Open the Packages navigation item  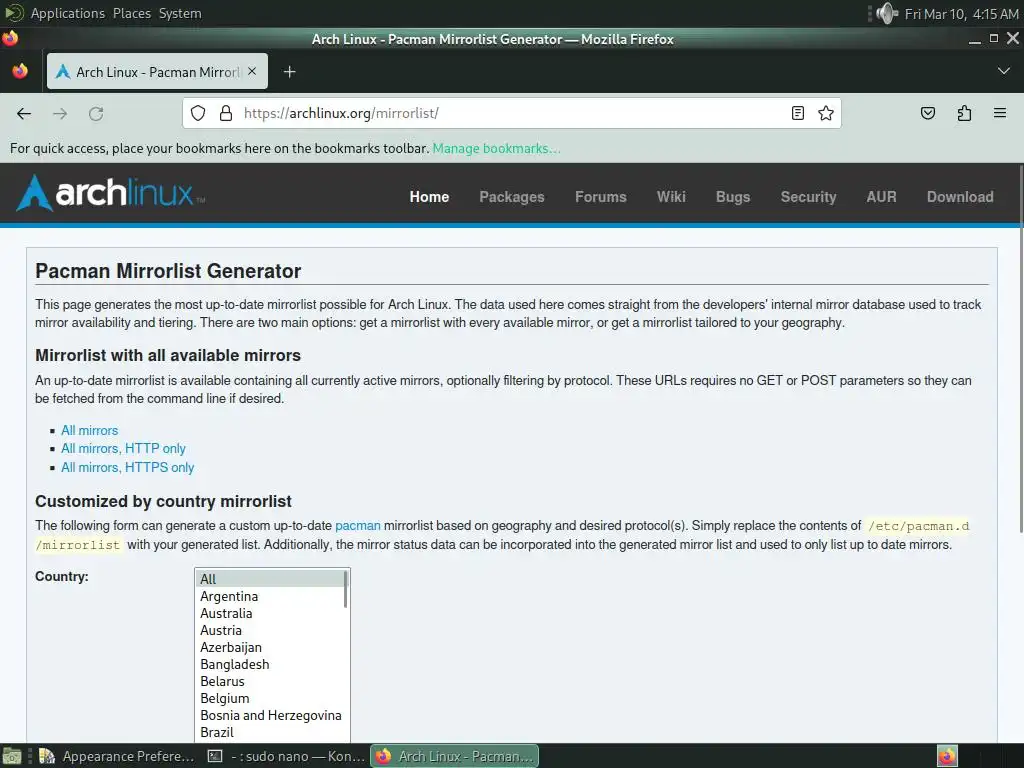coord(511,197)
